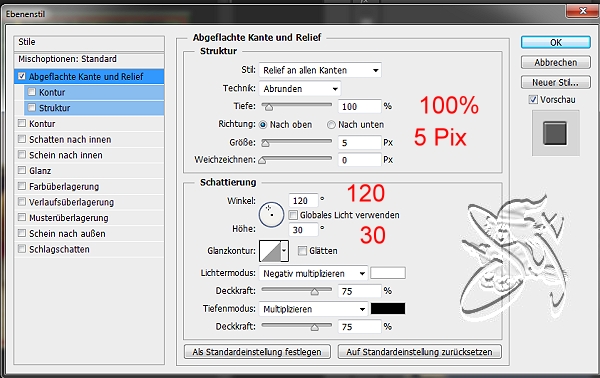
Task: Click the Höhe field showing 30
Action: point(303,230)
